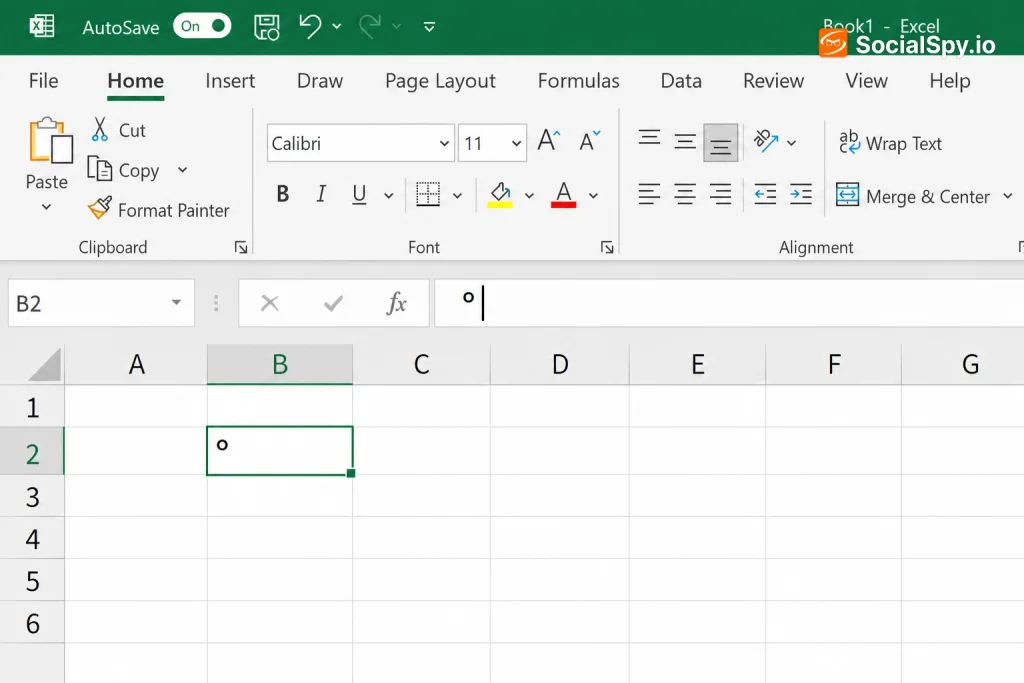
Task: Apply the yellow Fill Color bucket
Action: point(500,195)
